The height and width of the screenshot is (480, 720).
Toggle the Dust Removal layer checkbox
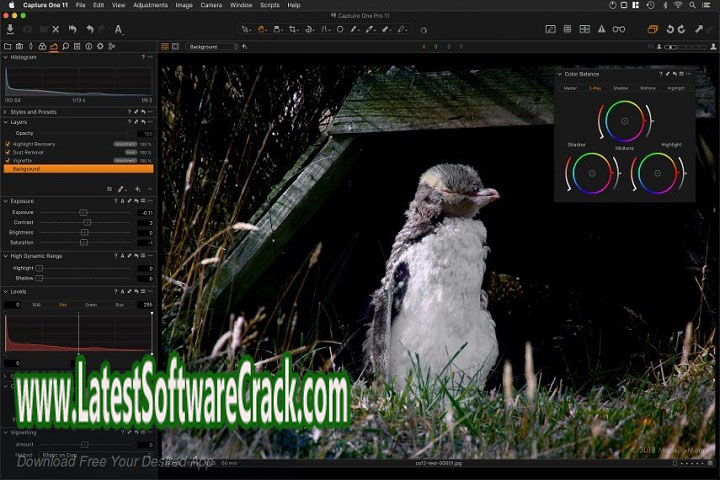tap(8, 152)
